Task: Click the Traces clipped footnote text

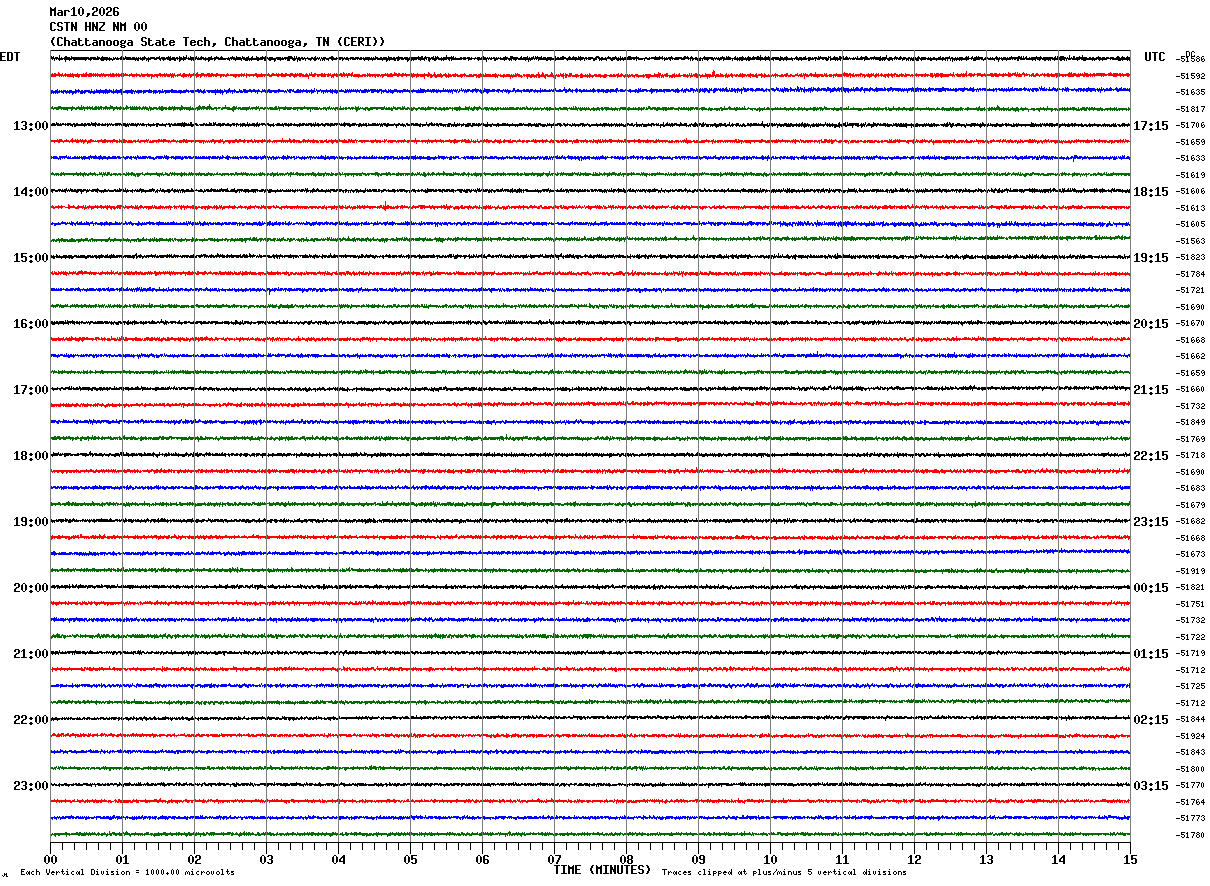Action: [784, 873]
